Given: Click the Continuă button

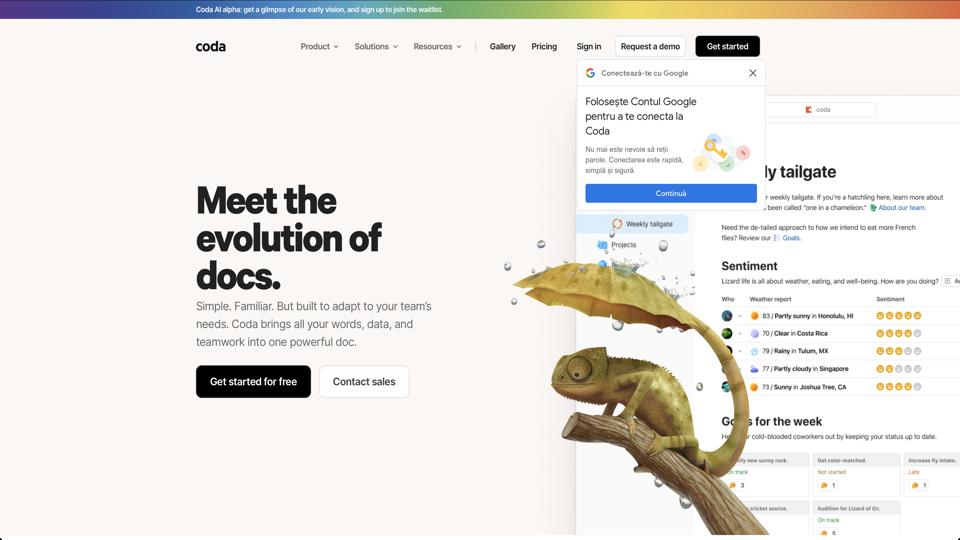Looking at the screenshot, I should click(x=671, y=193).
